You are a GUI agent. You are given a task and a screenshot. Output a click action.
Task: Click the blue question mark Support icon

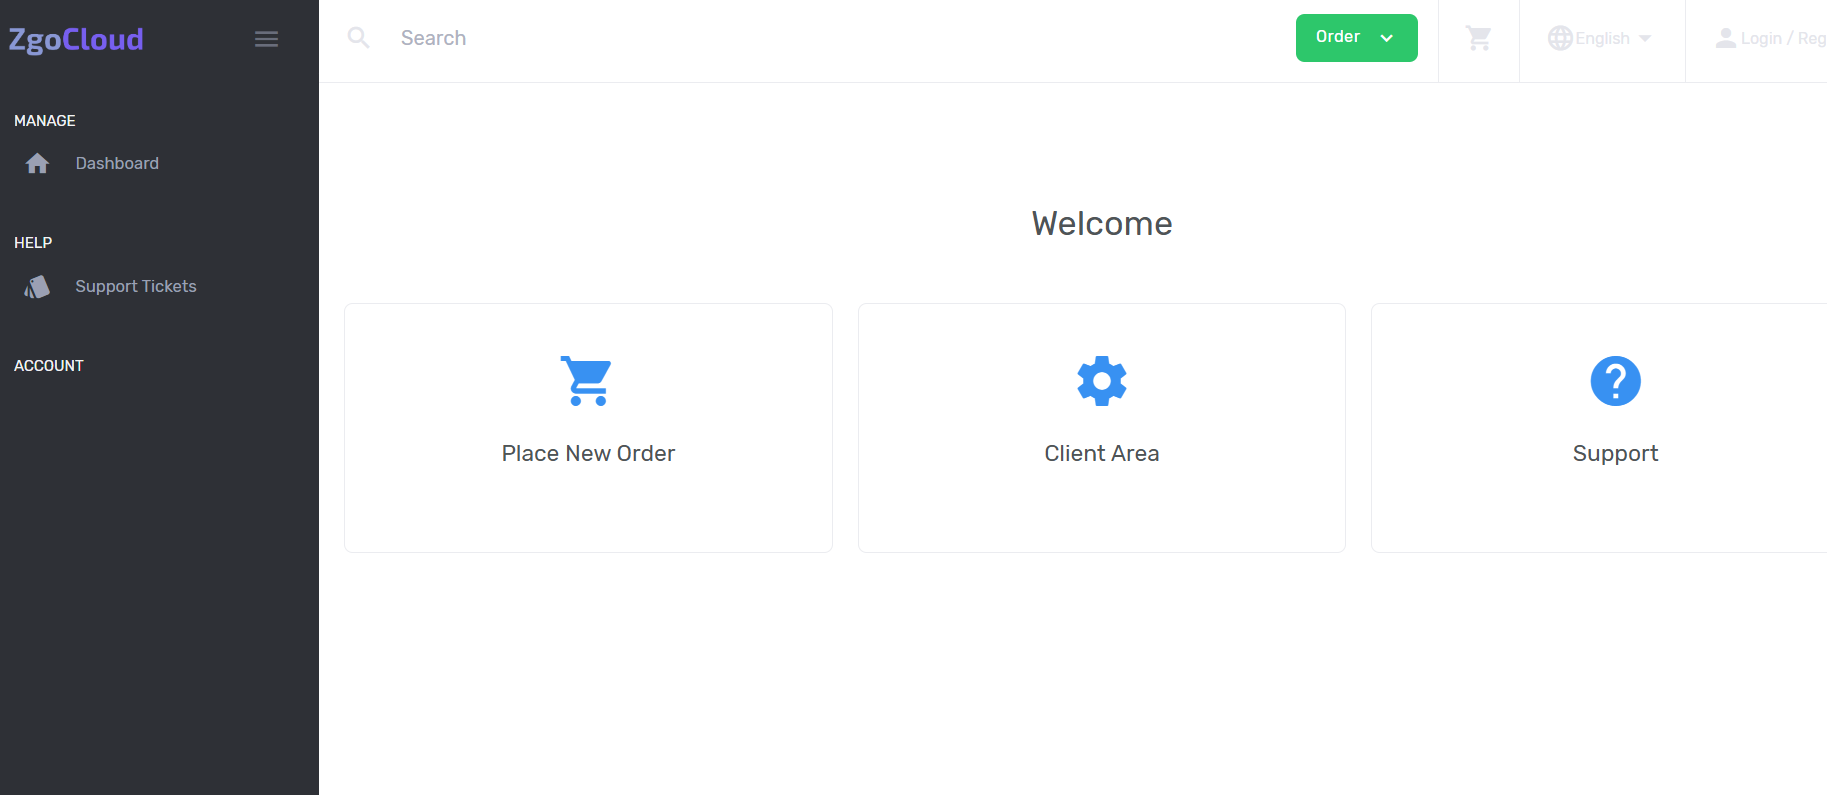pyautogui.click(x=1615, y=381)
